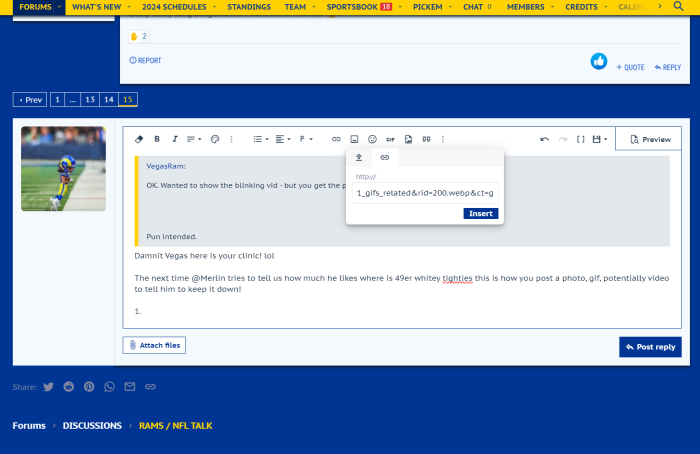Share via email
This screenshot has width=700, height=454.
pos(130,387)
